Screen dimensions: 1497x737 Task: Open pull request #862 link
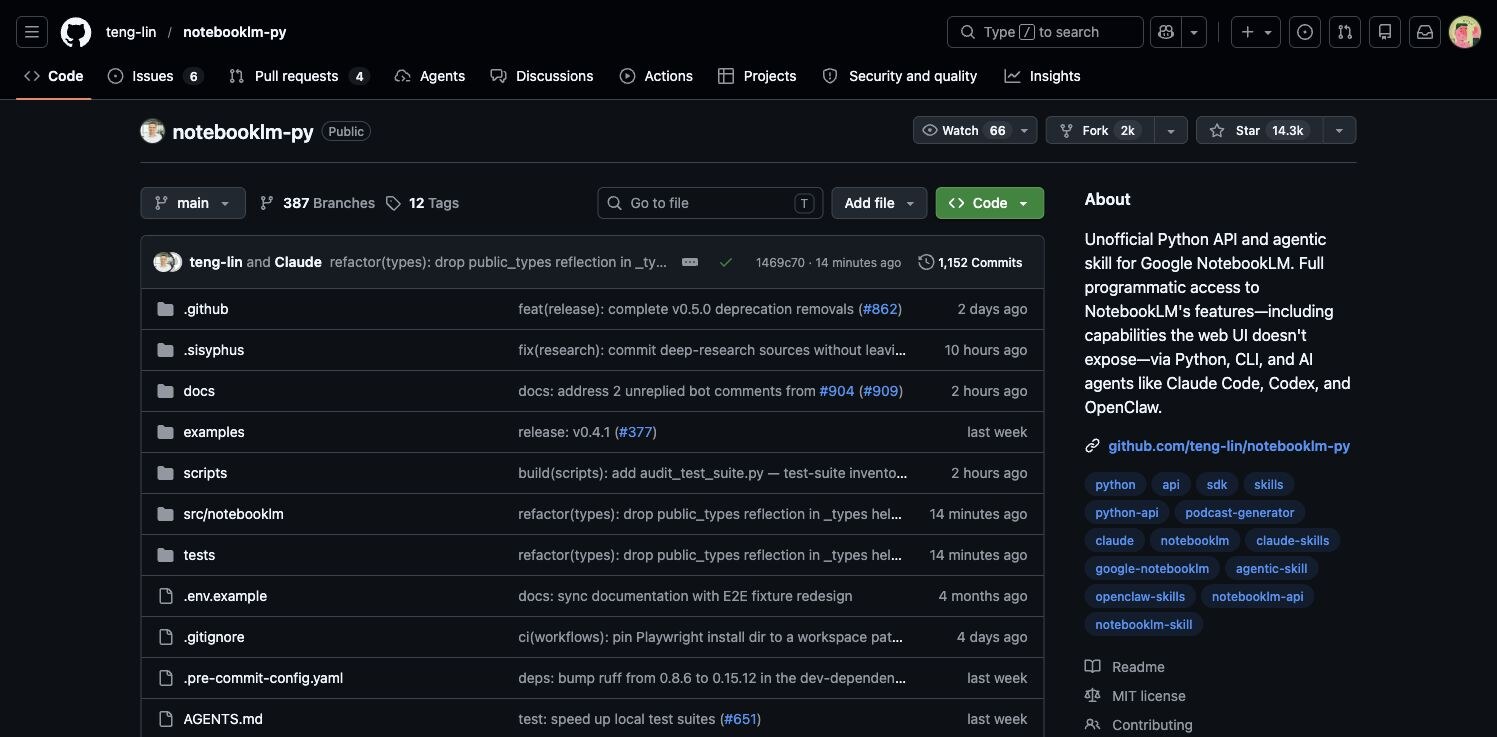[x=880, y=309]
